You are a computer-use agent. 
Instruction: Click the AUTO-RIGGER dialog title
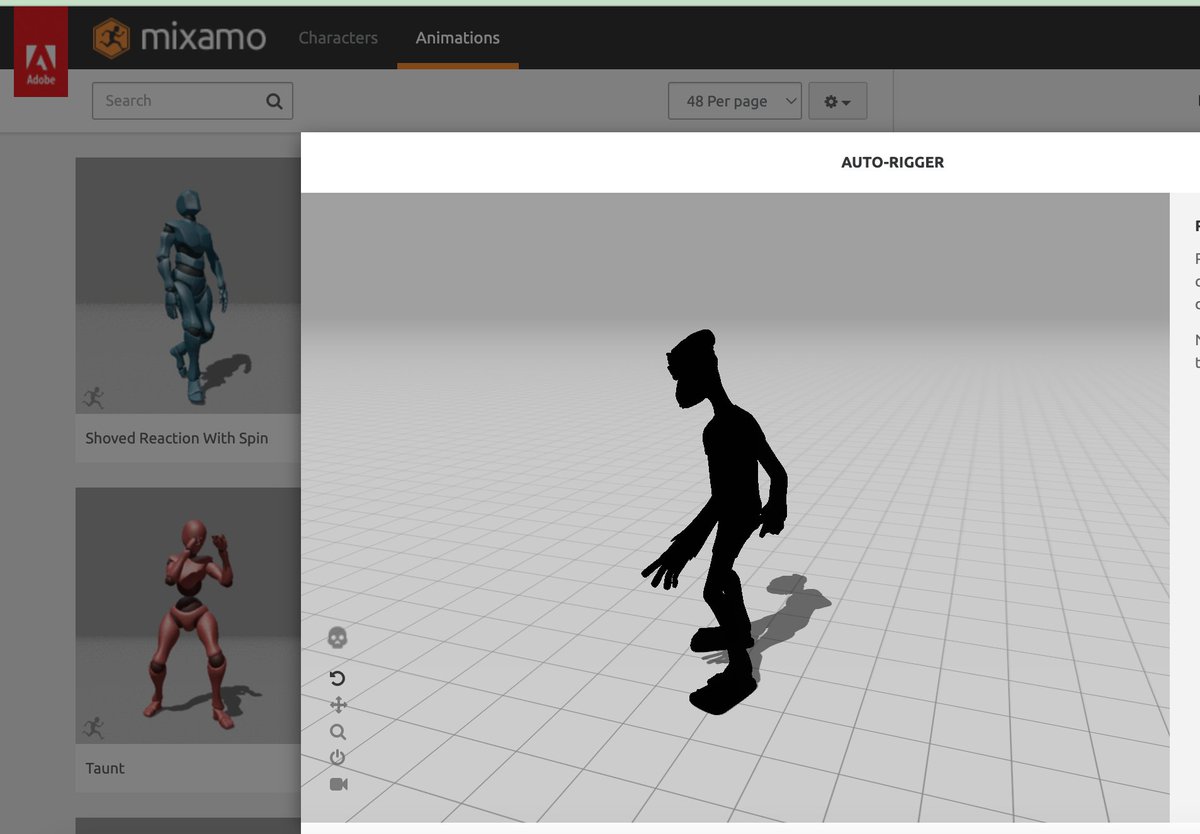(892, 162)
